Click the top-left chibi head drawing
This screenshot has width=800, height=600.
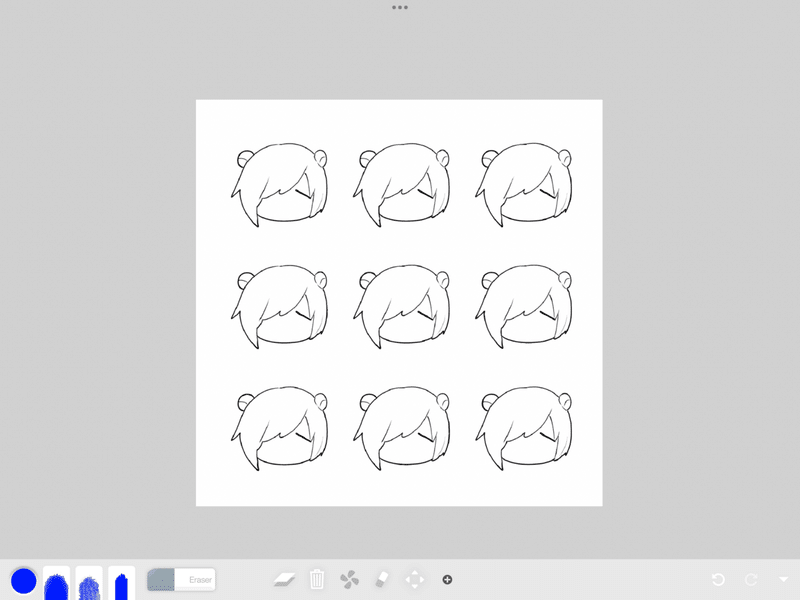point(279,185)
